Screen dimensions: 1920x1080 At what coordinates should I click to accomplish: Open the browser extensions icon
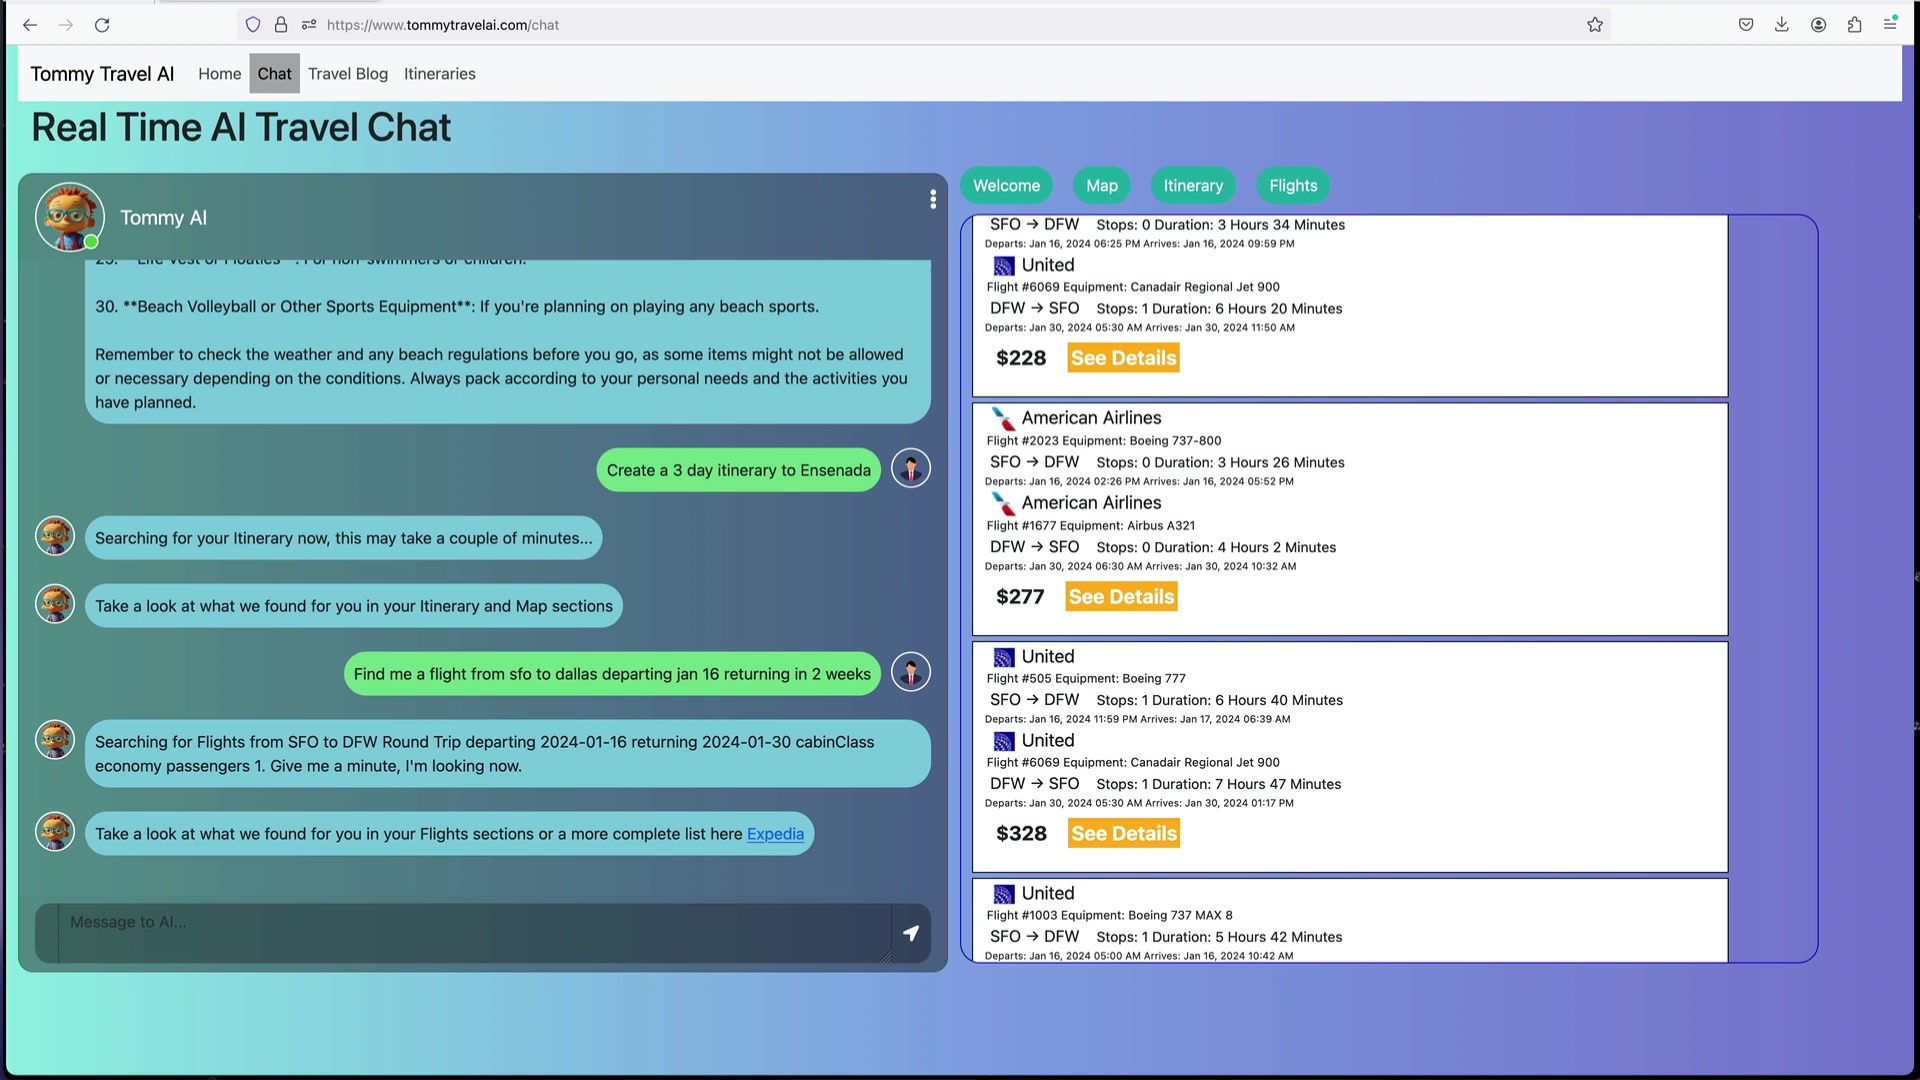coord(1855,25)
